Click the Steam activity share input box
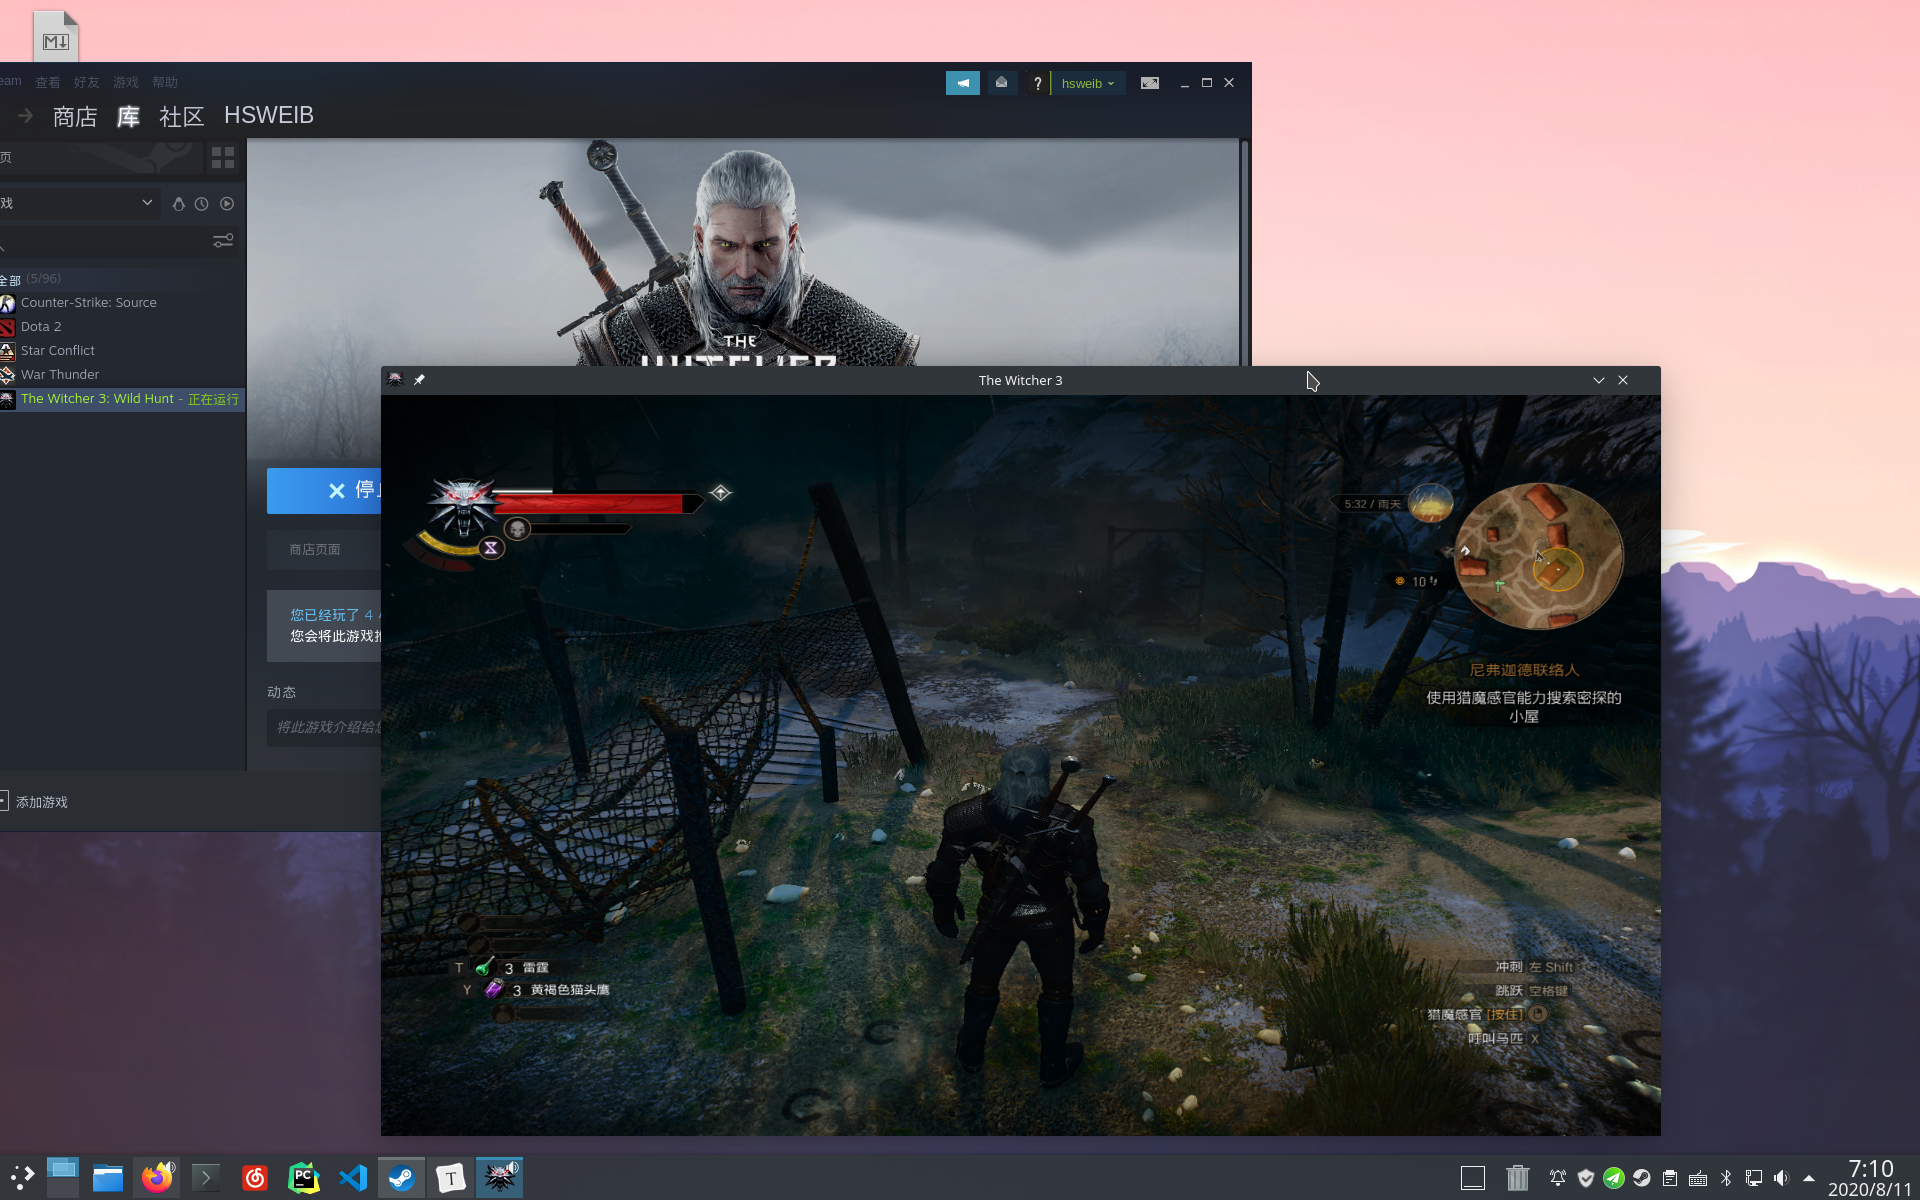The image size is (1920, 1200). tap(324, 727)
